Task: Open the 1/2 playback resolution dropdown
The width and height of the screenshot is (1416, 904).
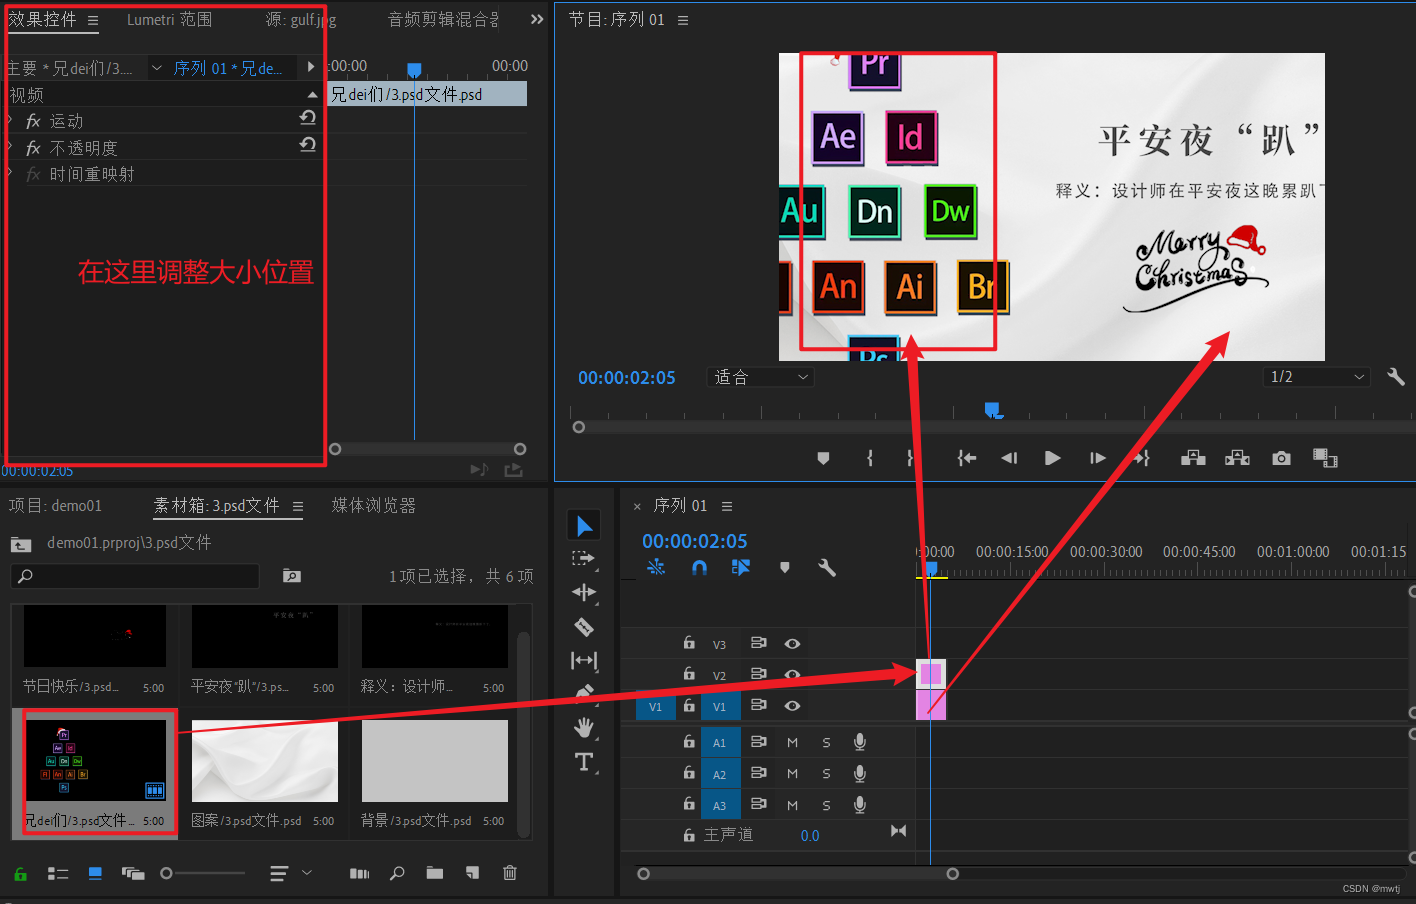Action: point(1315,377)
